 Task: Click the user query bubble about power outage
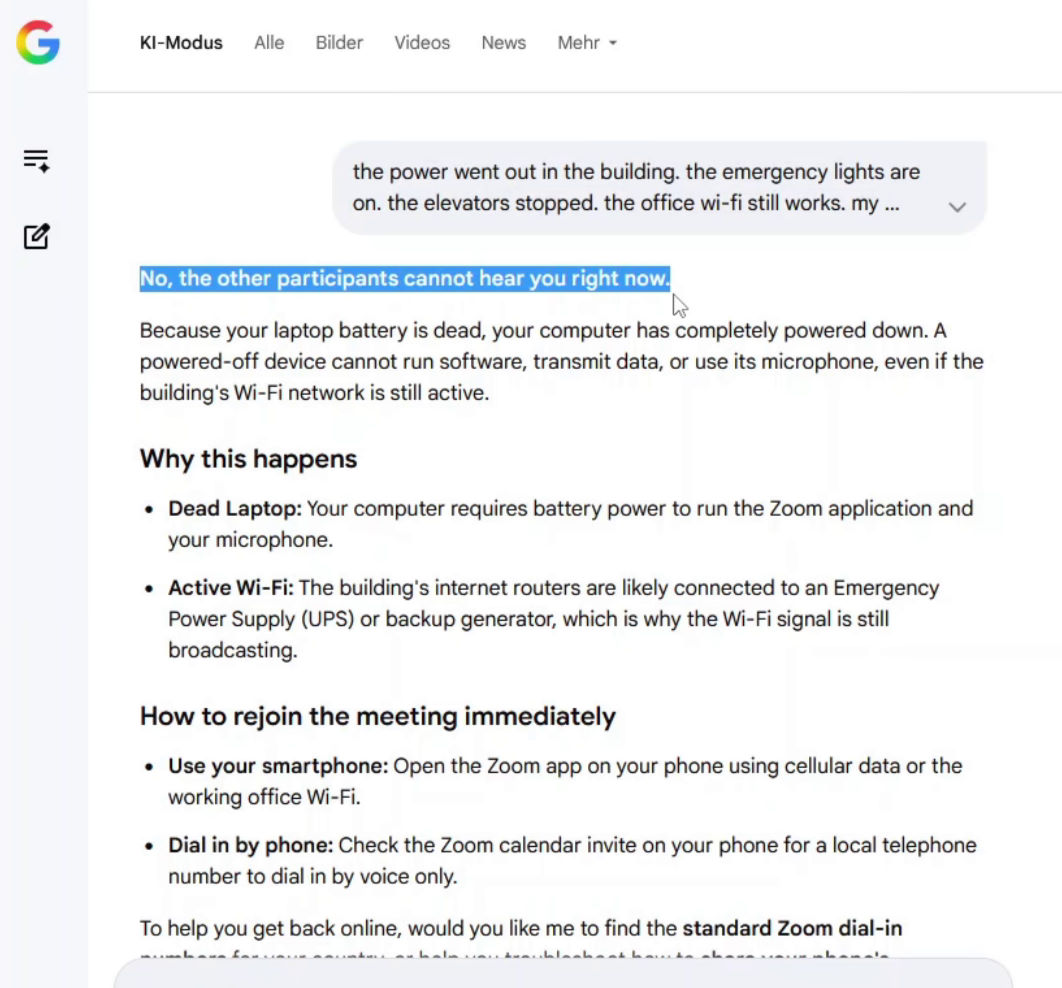tap(659, 188)
